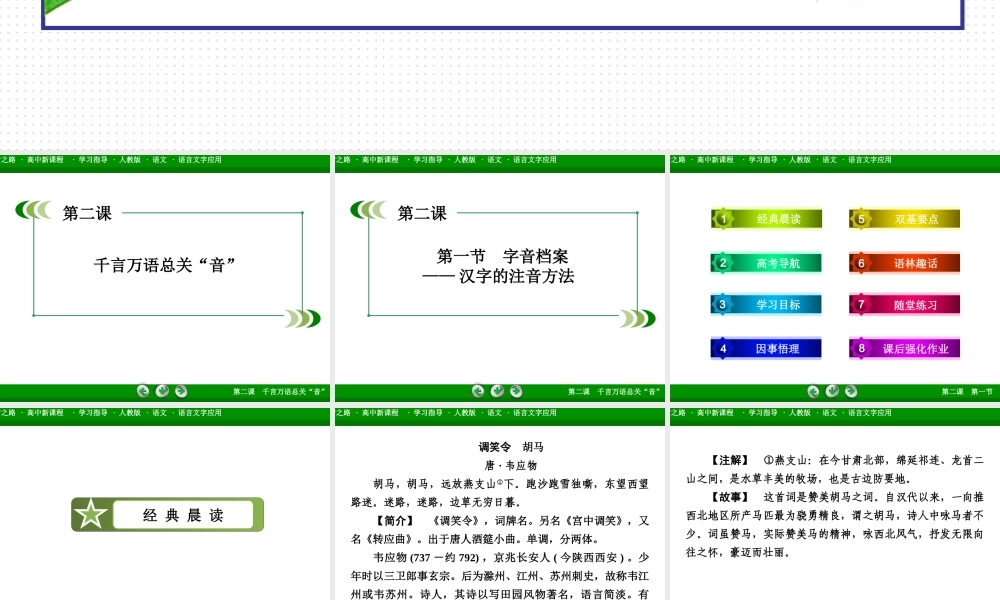Click the forward arrow icon on the 字音档案 slide
Screen dimensions: 1000x600
tap(516, 391)
